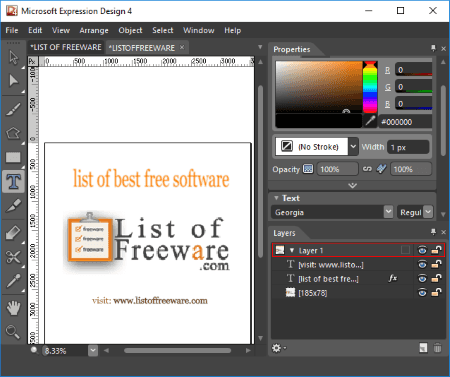Pick a color in the gradient color field

(319, 87)
